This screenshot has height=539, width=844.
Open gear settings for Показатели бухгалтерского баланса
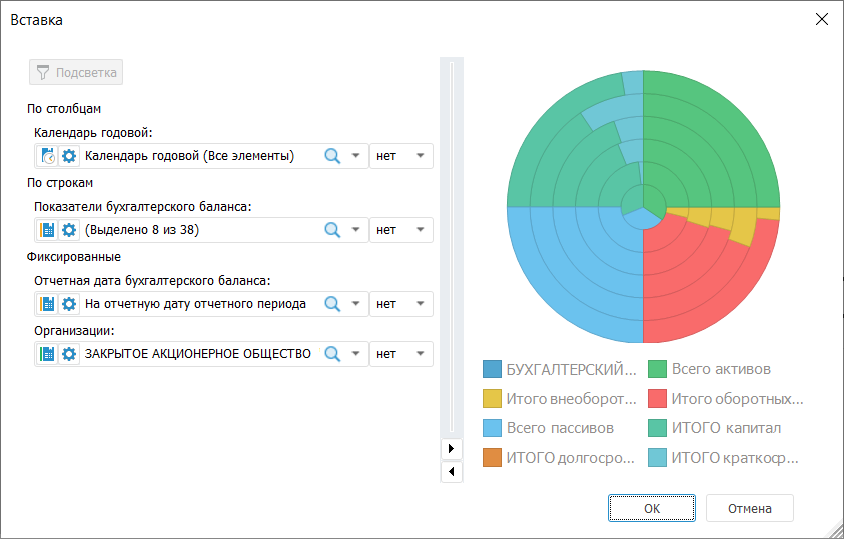(x=69, y=230)
